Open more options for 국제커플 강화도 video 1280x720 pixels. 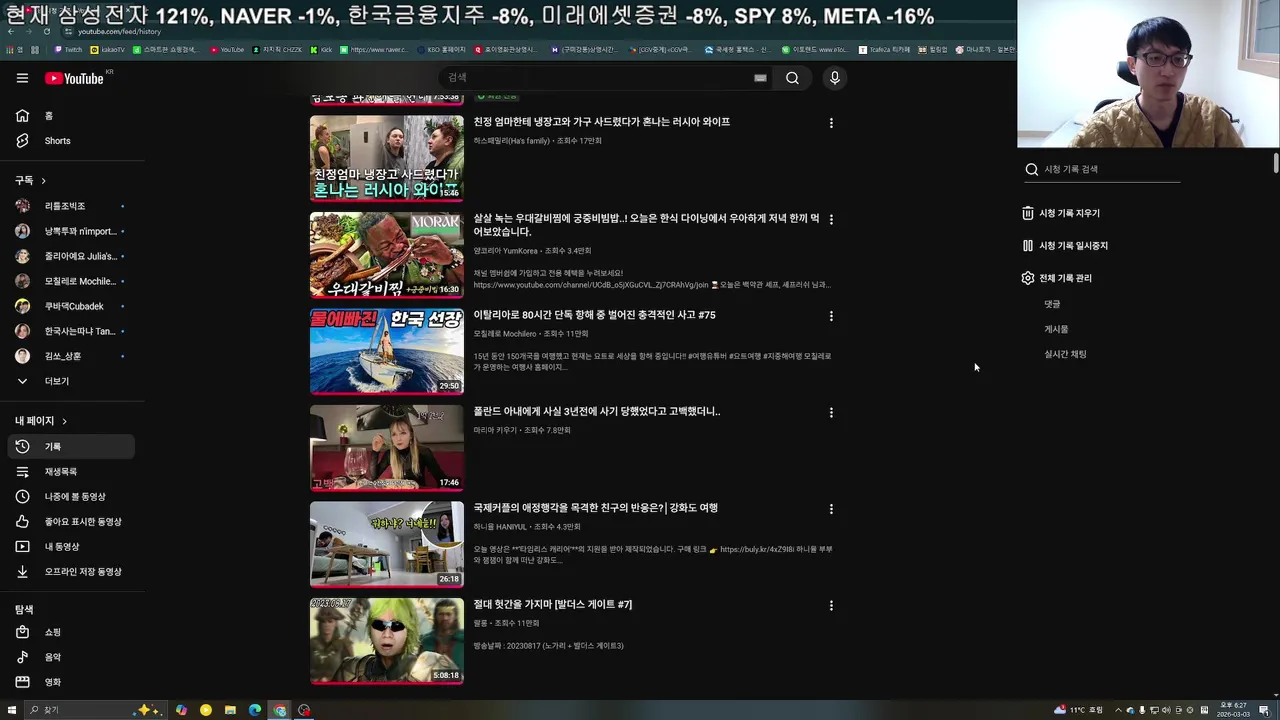(x=831, y=509)
